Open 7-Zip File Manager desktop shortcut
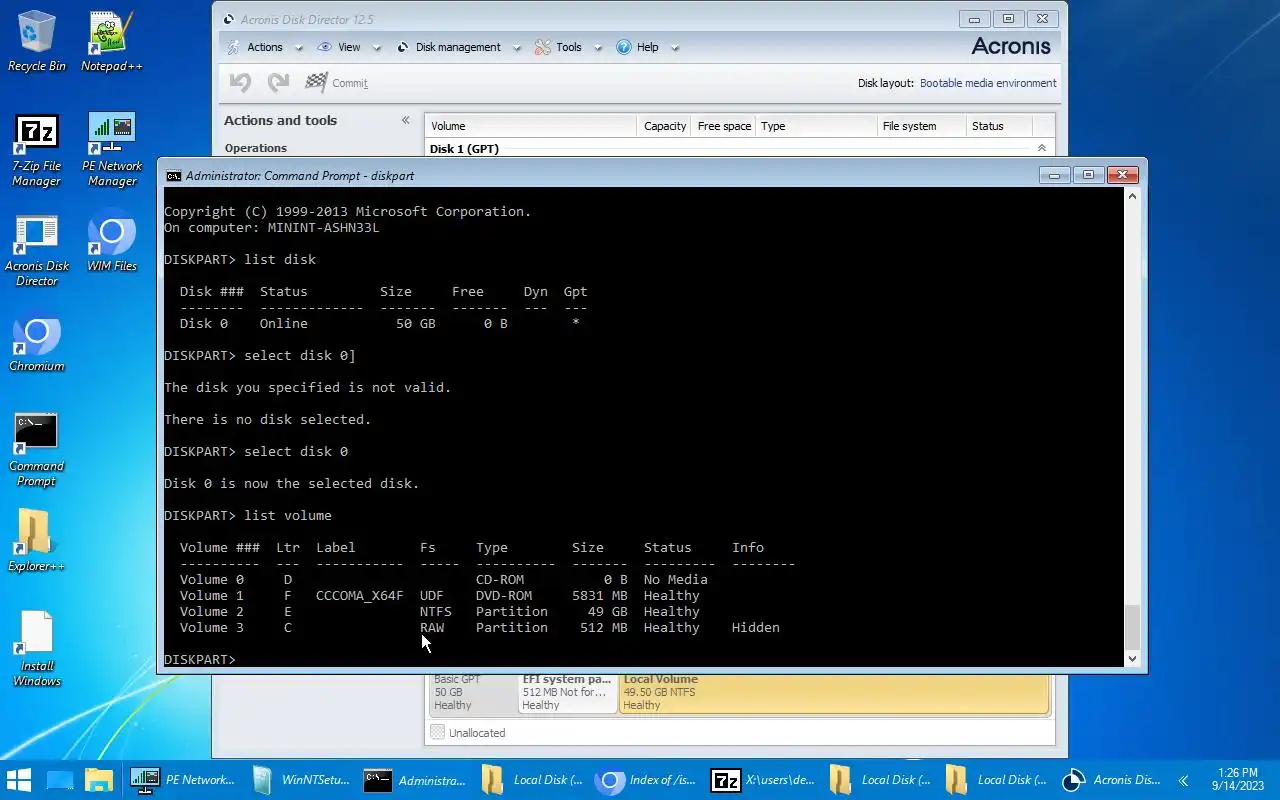1280x800 pixels. point(37,150)
